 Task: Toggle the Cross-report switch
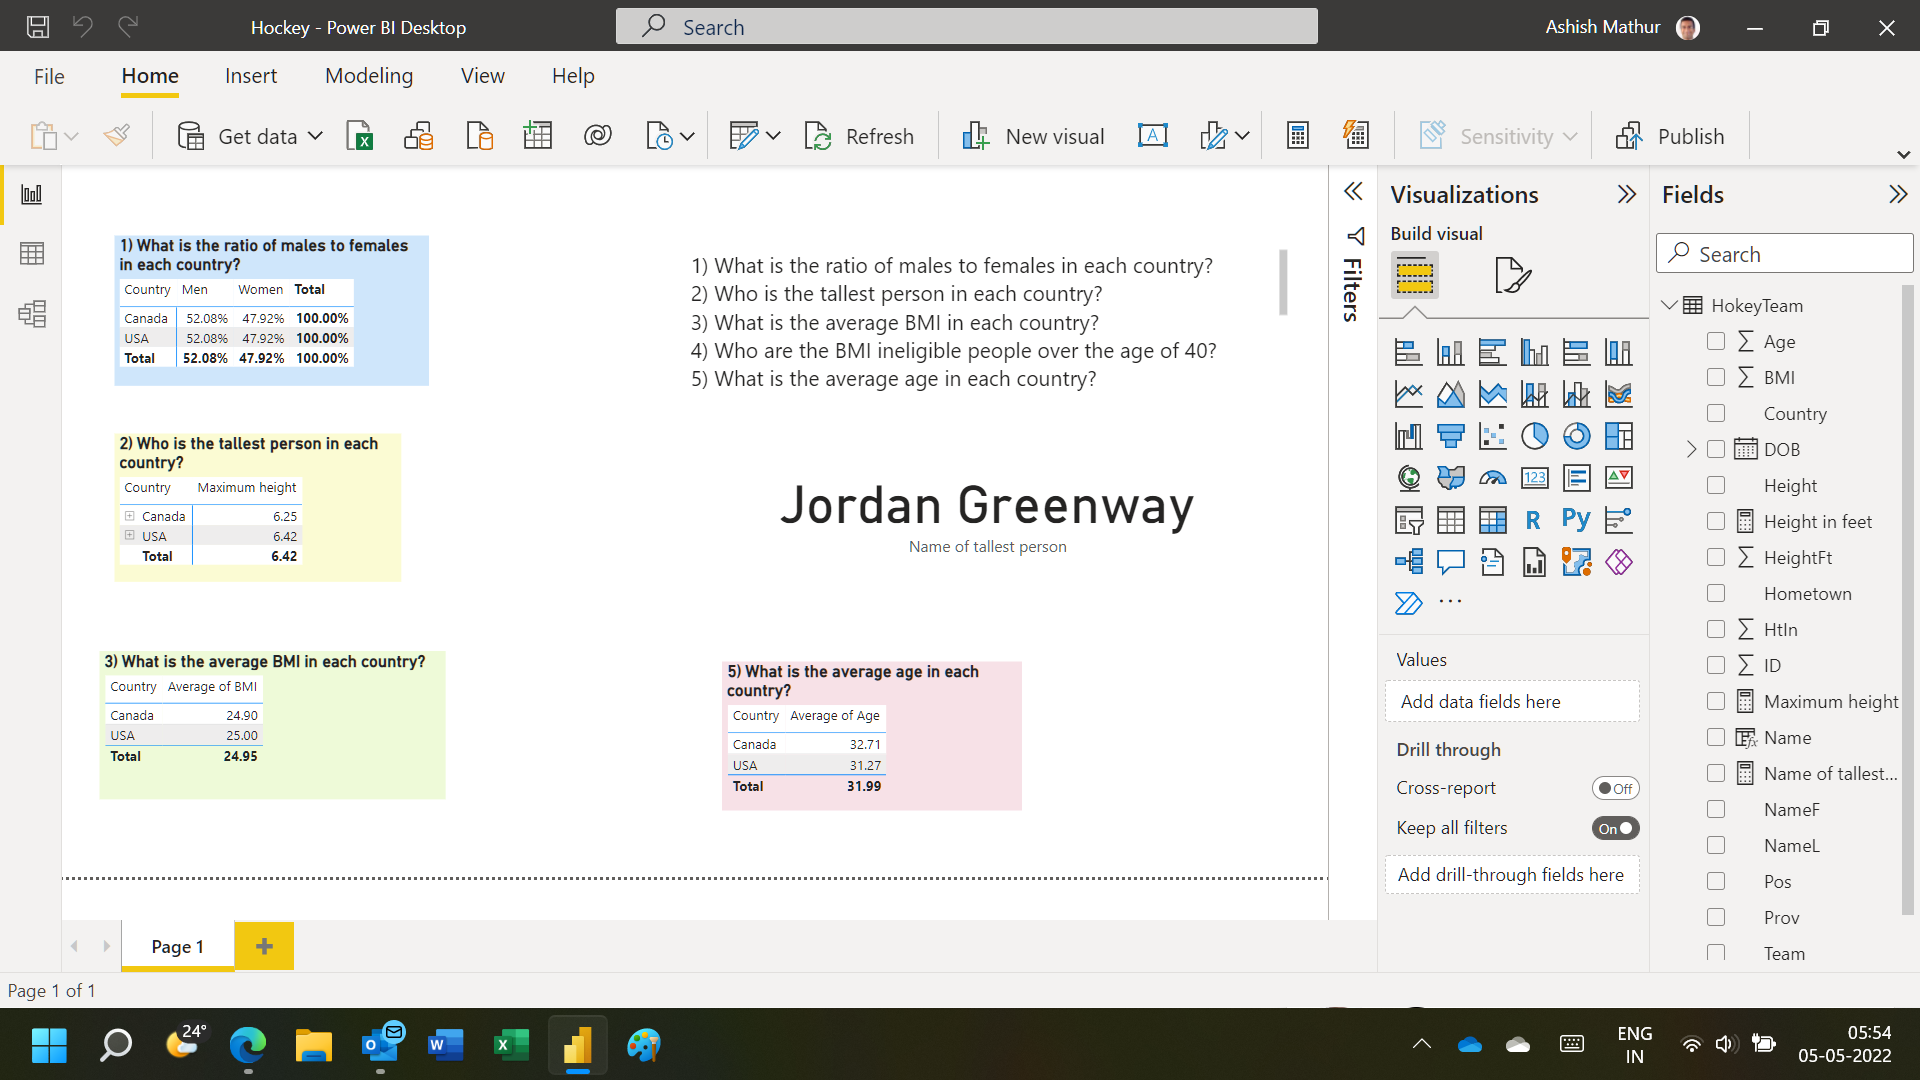coord(1615,788)
